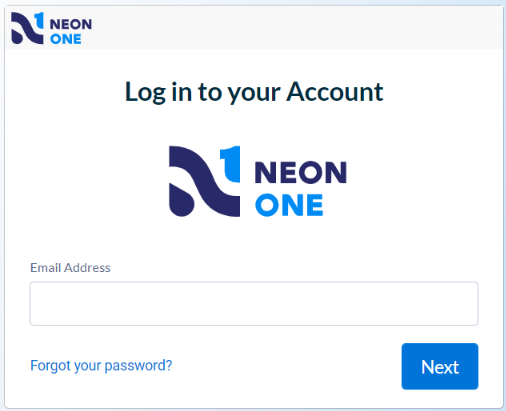Click the Log in to your Account heading
The height and width of the screenshot is (411, 506).
(254, 92)
